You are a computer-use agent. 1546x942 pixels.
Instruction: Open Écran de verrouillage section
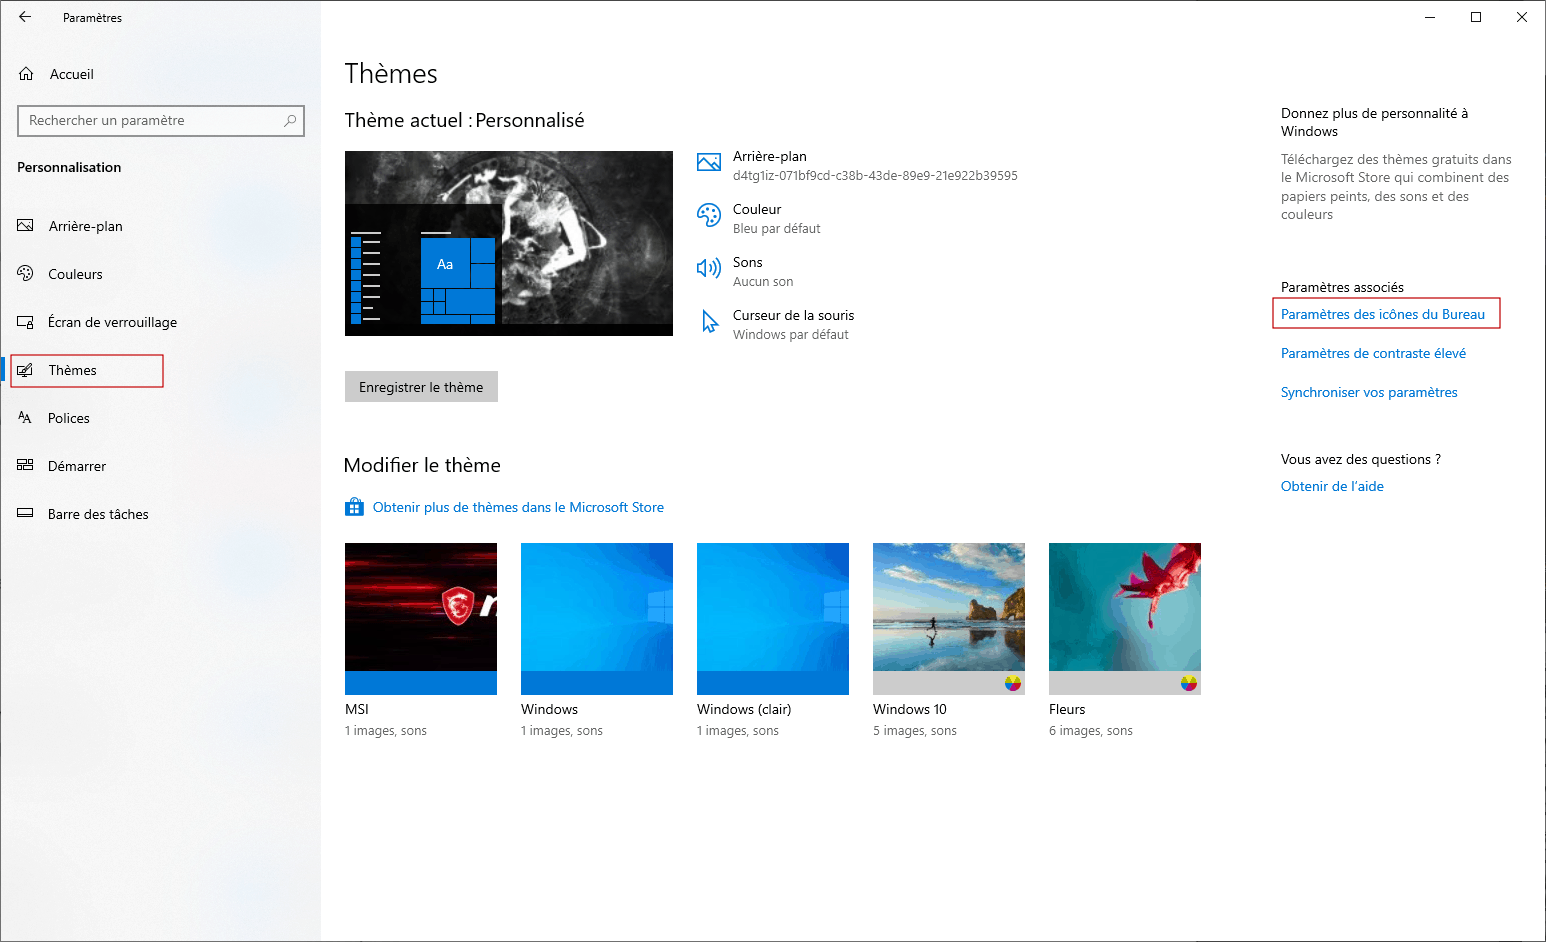(x=112, y=322)
